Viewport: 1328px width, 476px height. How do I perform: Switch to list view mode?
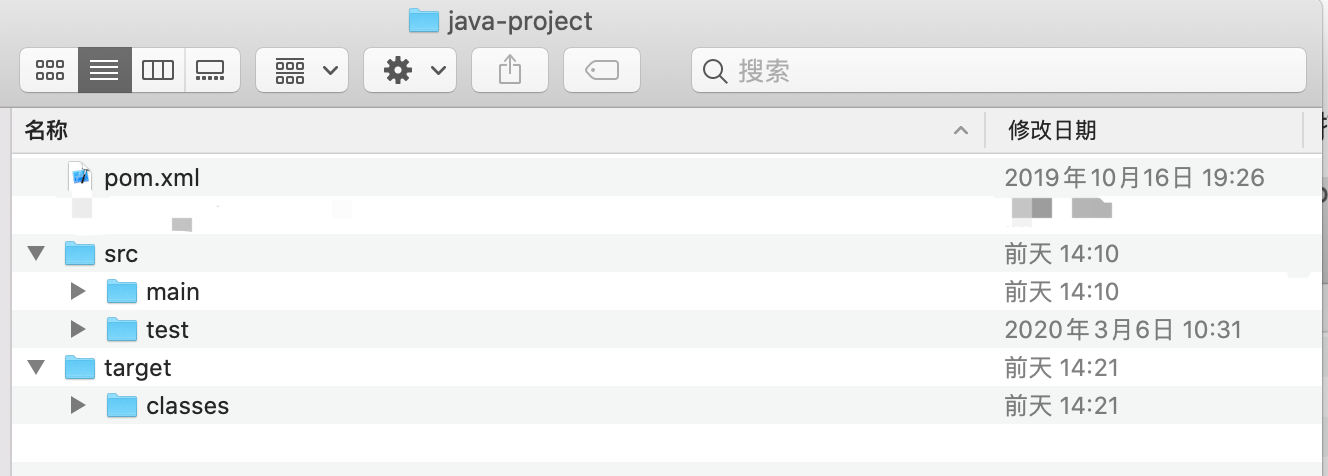104,70
